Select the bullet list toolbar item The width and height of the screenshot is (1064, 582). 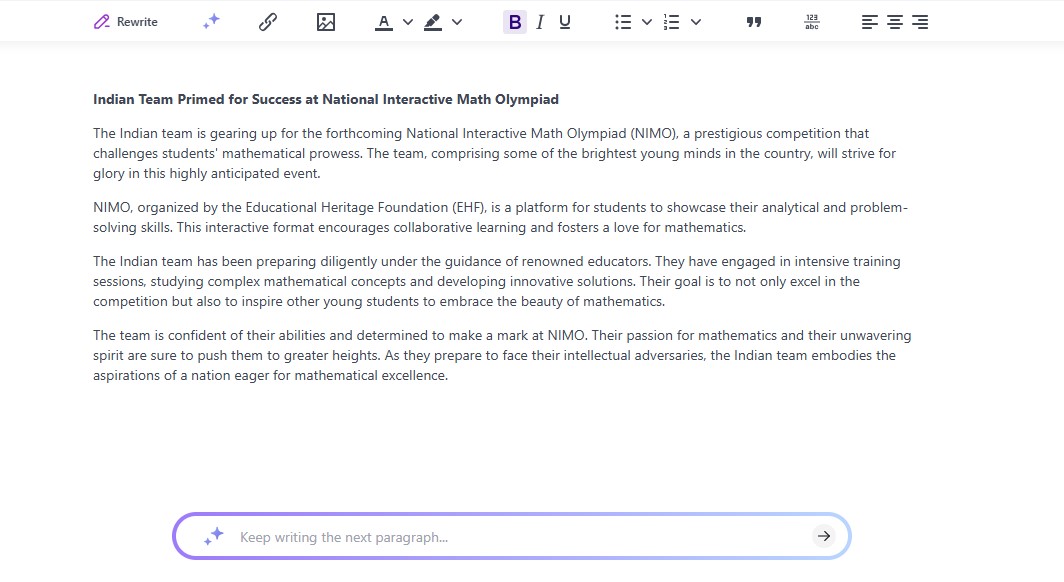[x=622, y=21]
